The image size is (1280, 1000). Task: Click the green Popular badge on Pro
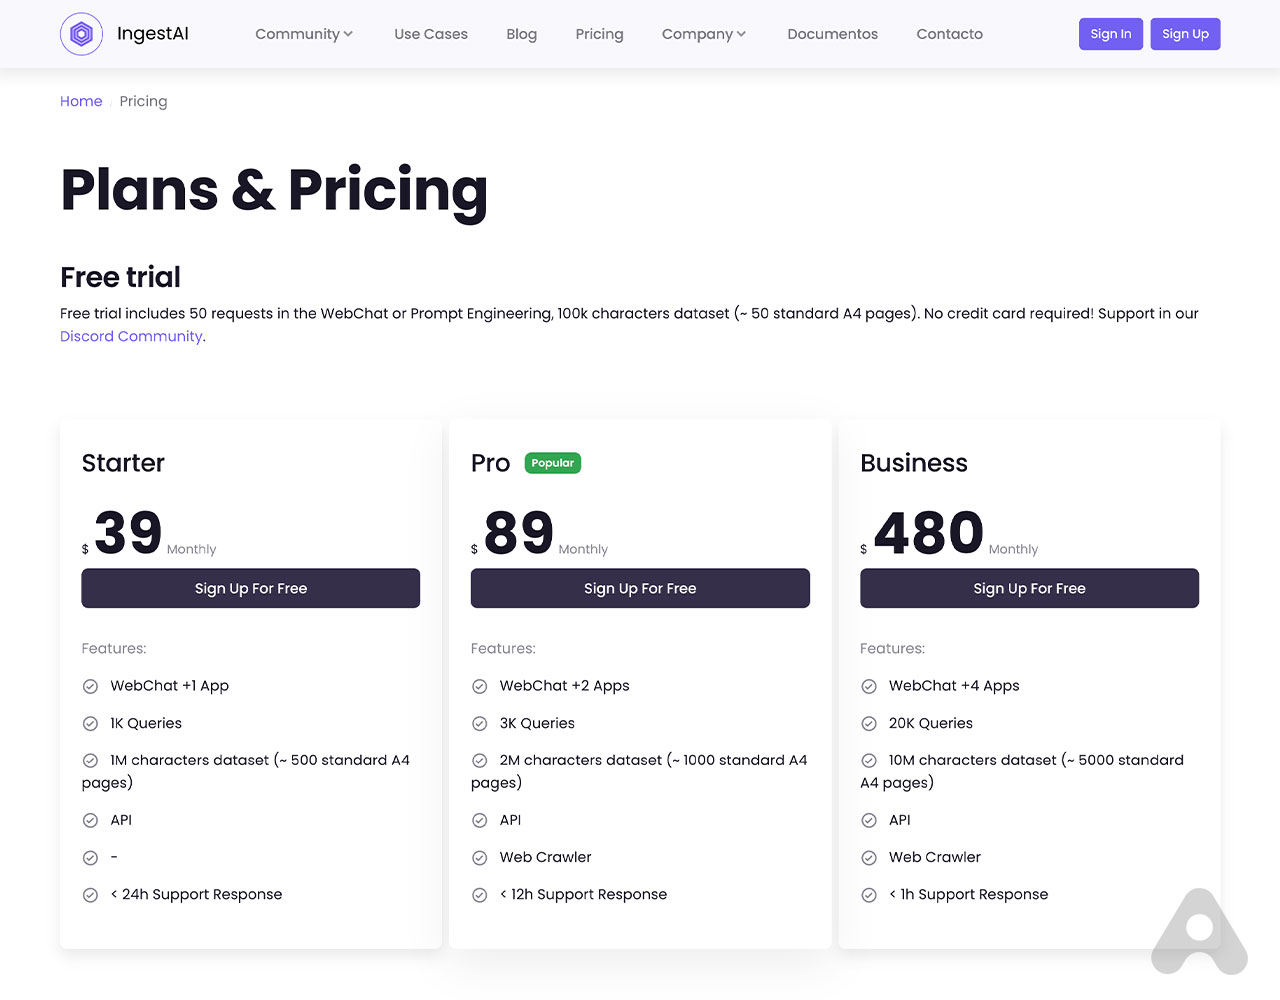tap(552, 463)
